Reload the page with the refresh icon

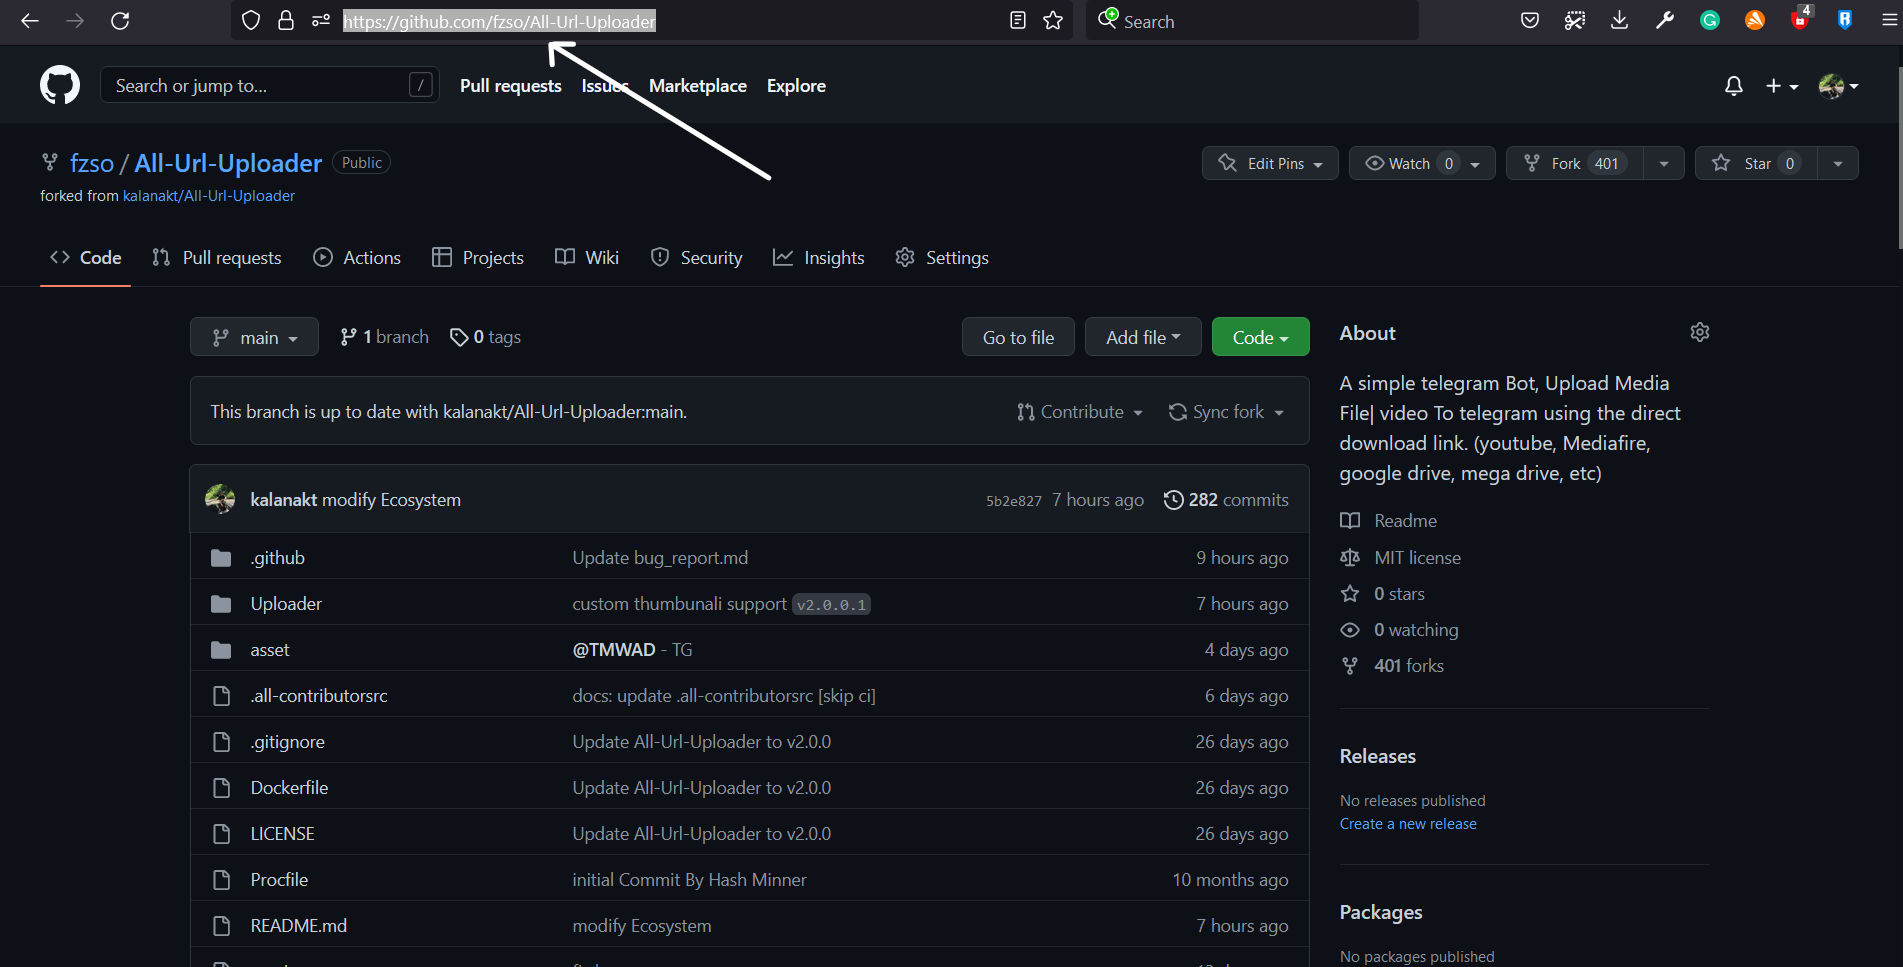click(x=120, y=21)
